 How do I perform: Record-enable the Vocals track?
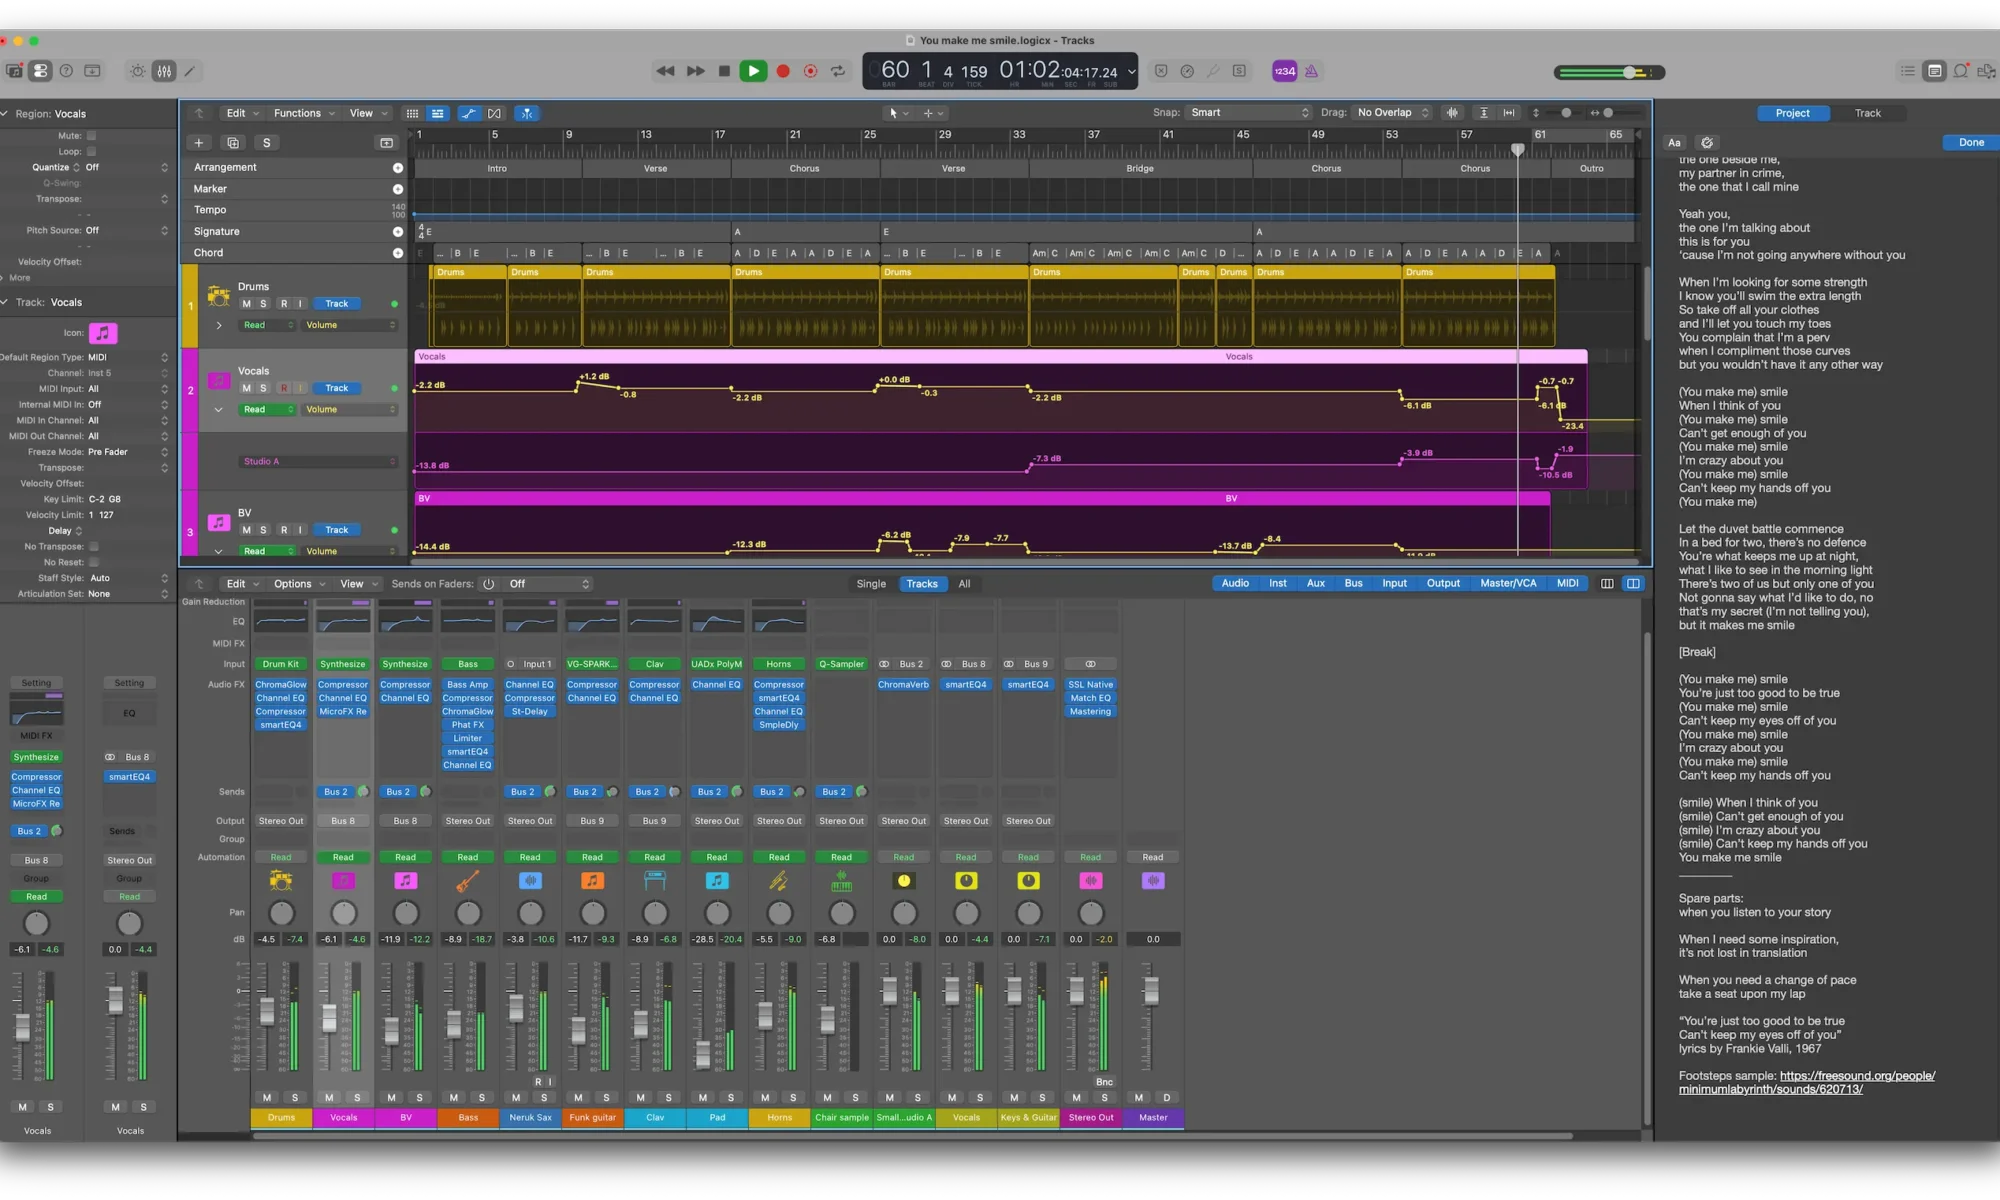[x=283, y=388]
